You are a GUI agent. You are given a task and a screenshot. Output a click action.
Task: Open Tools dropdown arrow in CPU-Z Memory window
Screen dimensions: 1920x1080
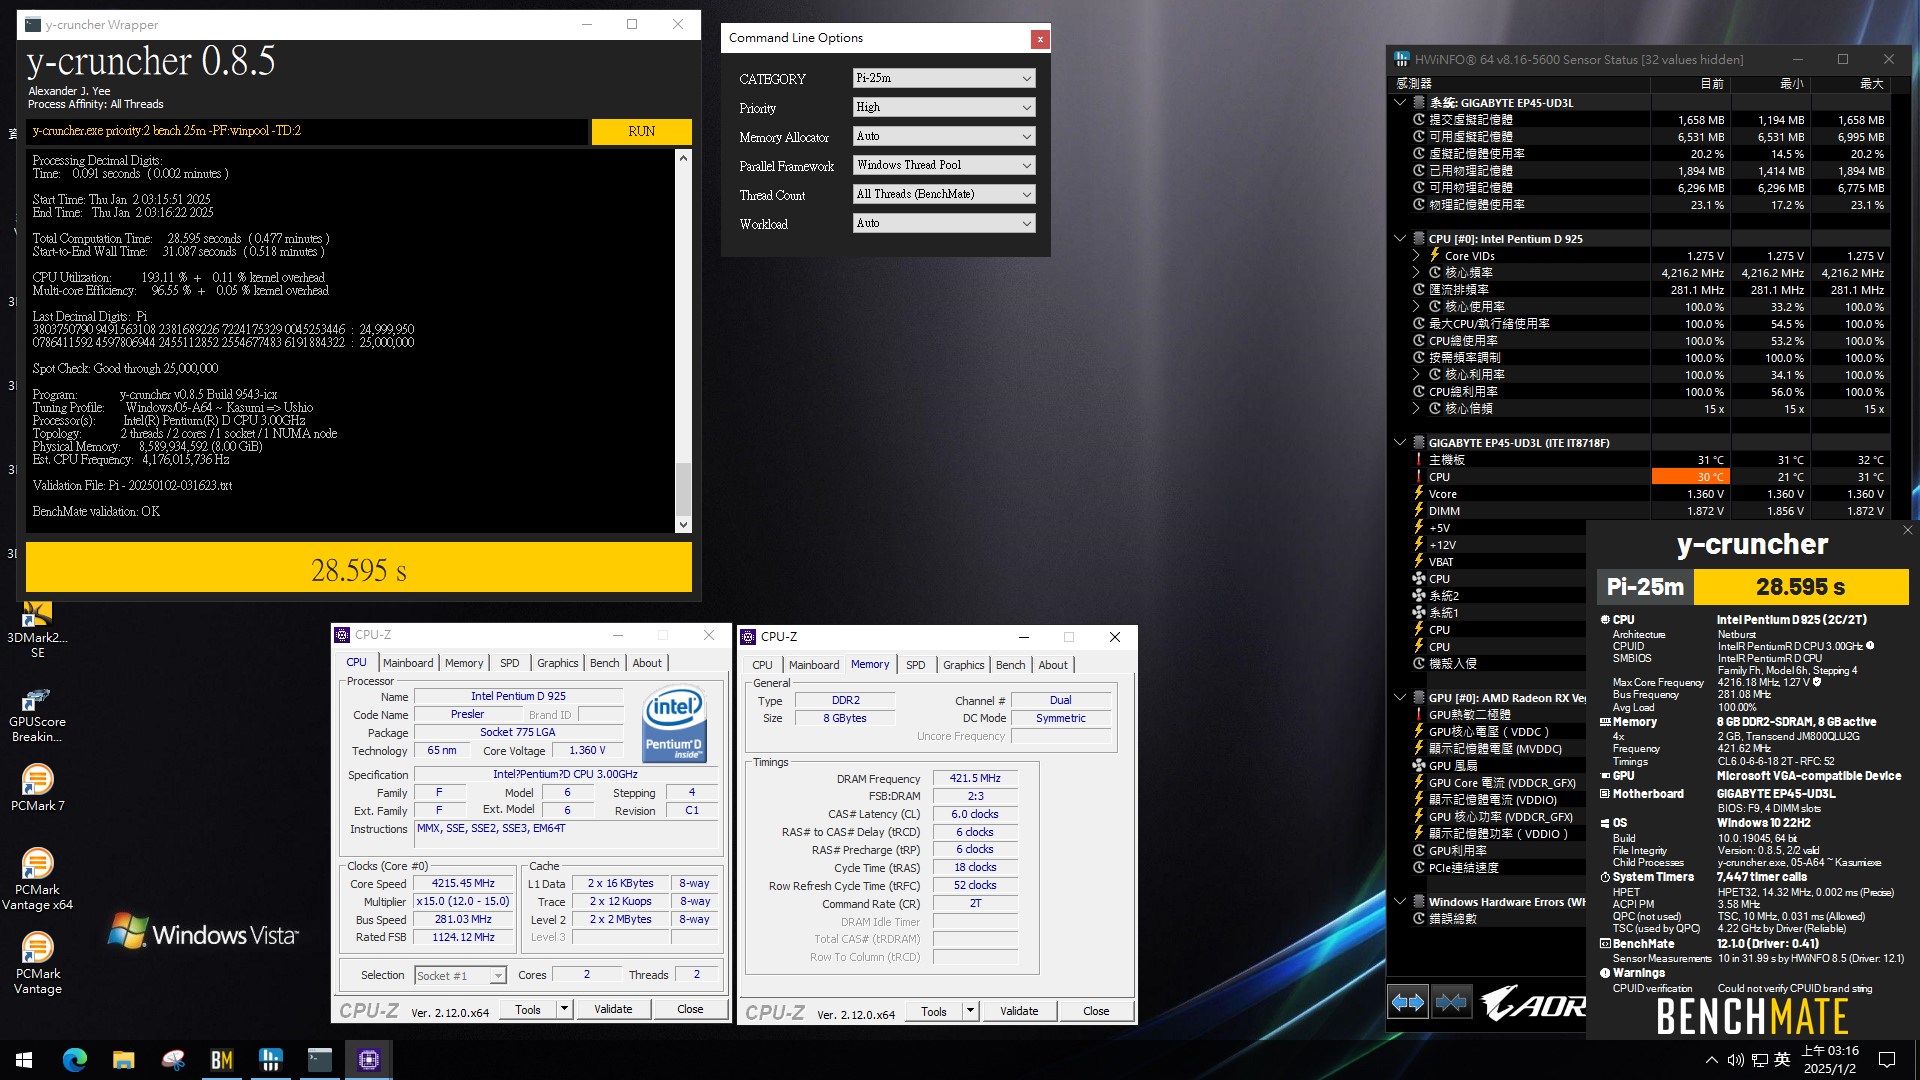(970, 1011)
